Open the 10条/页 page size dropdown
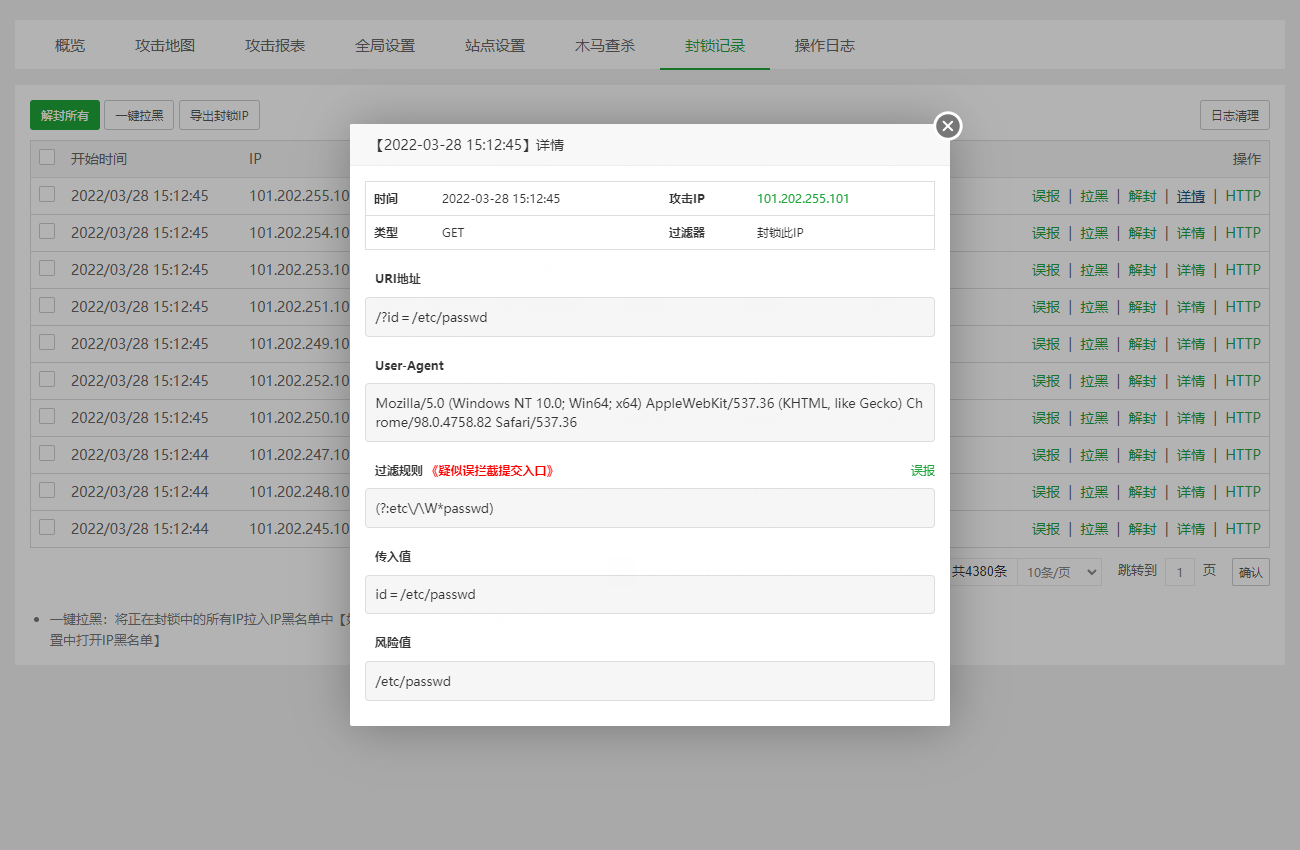 1059,572
